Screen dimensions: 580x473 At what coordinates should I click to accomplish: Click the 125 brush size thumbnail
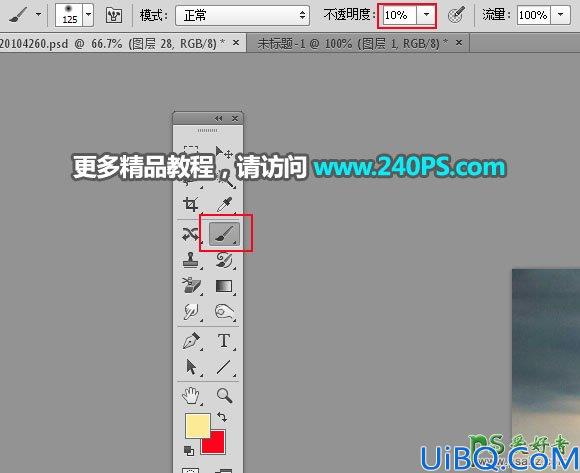69,15
